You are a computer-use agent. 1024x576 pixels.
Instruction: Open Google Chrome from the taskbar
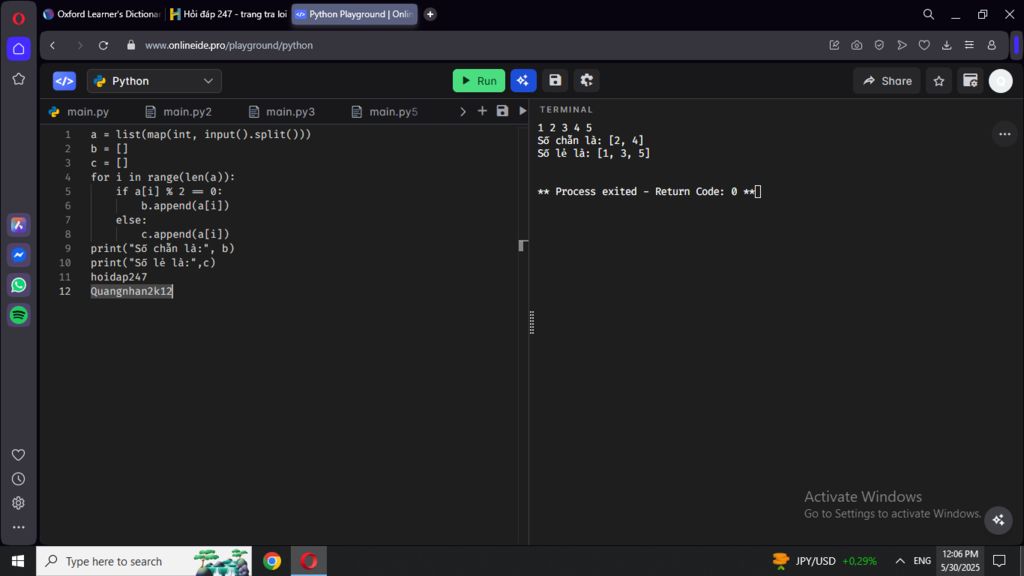[272, 561]
